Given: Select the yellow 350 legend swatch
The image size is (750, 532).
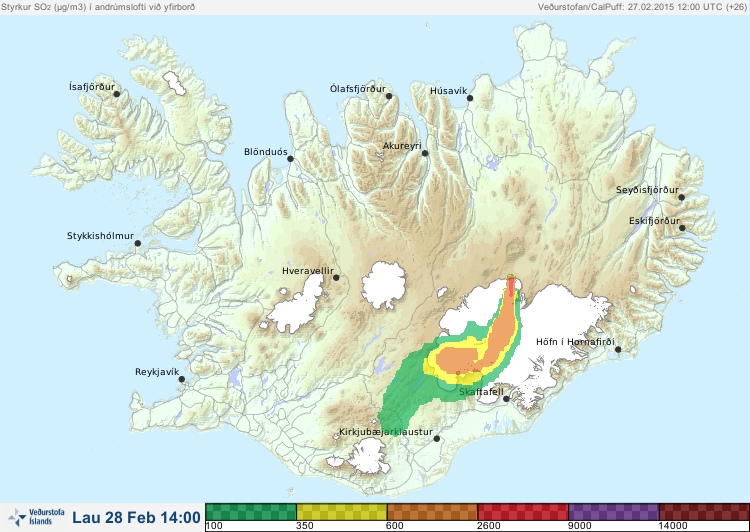Looking at the screenshot, I should point(342,512).
